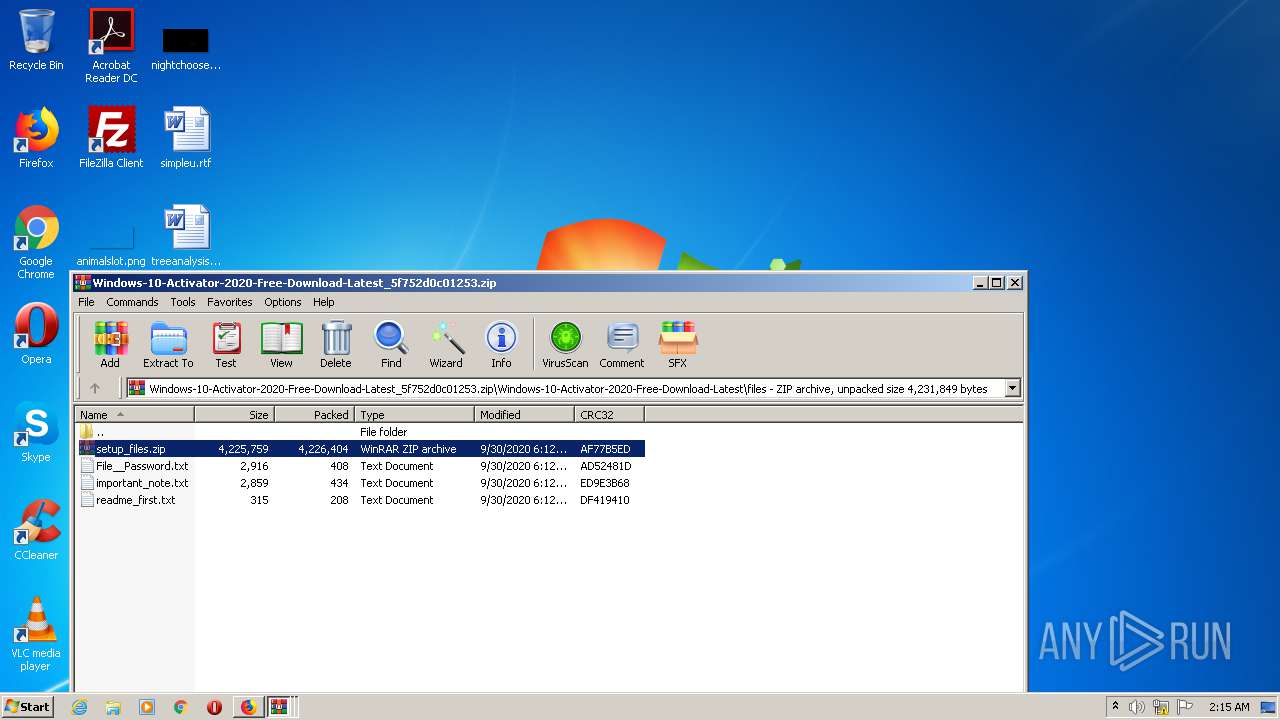Click the SFX toolbar icon

coord(677,345)
